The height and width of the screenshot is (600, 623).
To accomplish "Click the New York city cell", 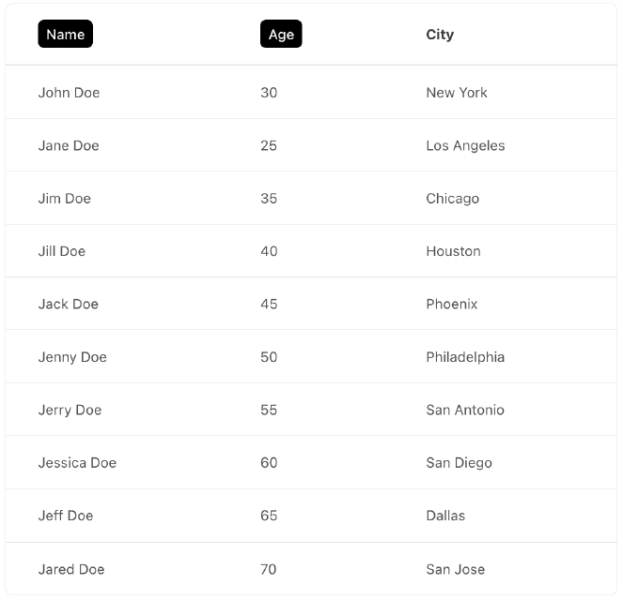I will [x=456, y=93].
